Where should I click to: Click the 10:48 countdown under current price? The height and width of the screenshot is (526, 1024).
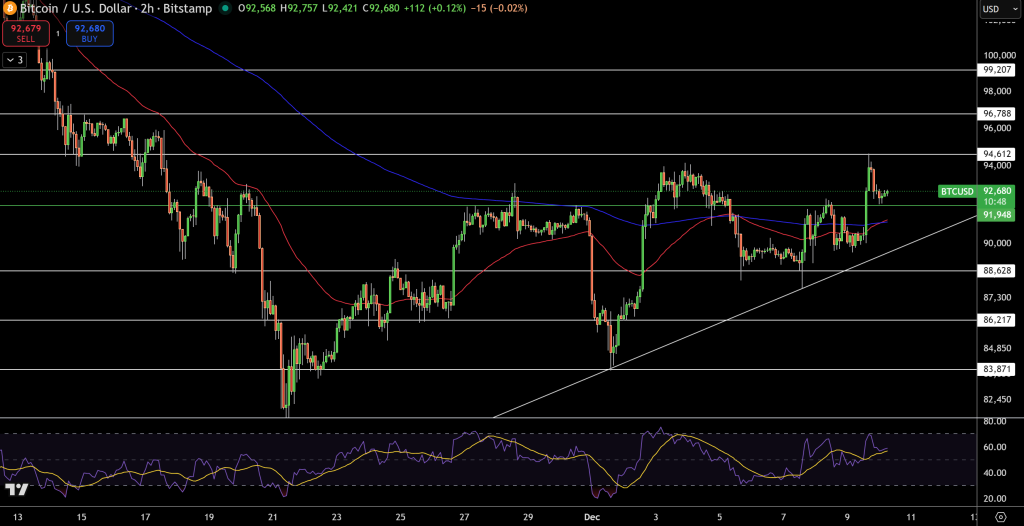pos(997,202)
